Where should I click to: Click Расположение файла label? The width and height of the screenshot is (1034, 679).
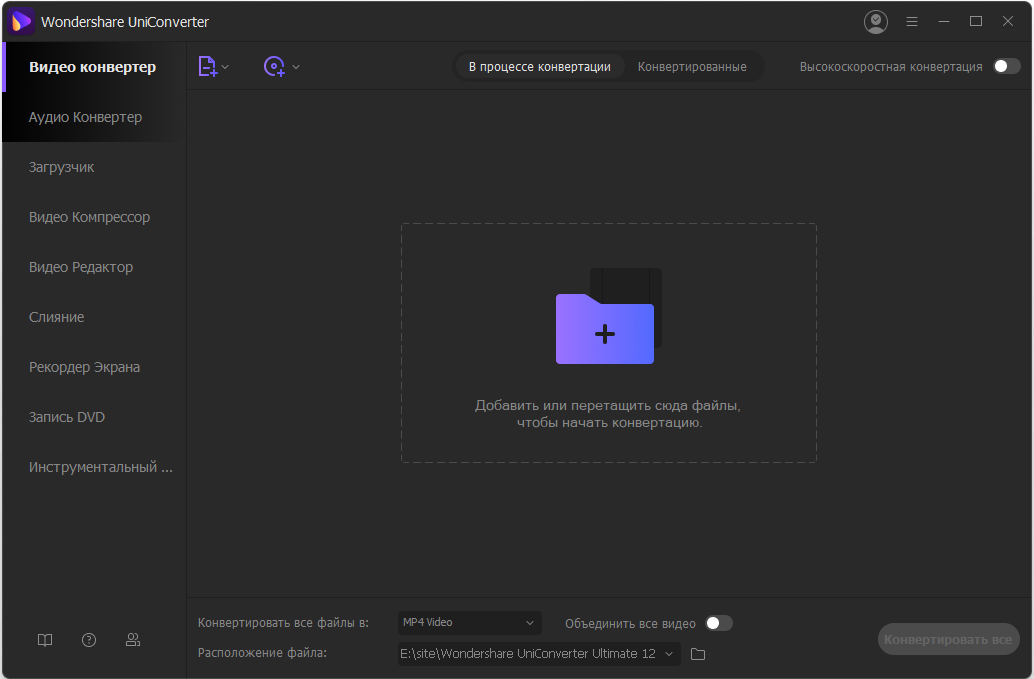[x=262, y=653]
